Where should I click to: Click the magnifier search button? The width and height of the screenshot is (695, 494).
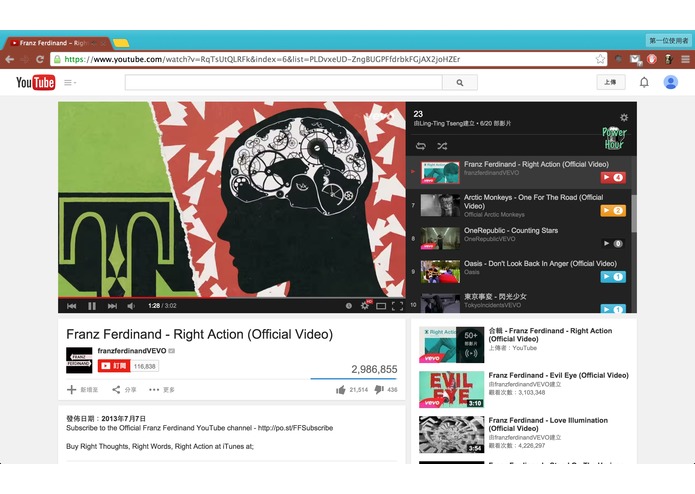[x=460, y=82]
